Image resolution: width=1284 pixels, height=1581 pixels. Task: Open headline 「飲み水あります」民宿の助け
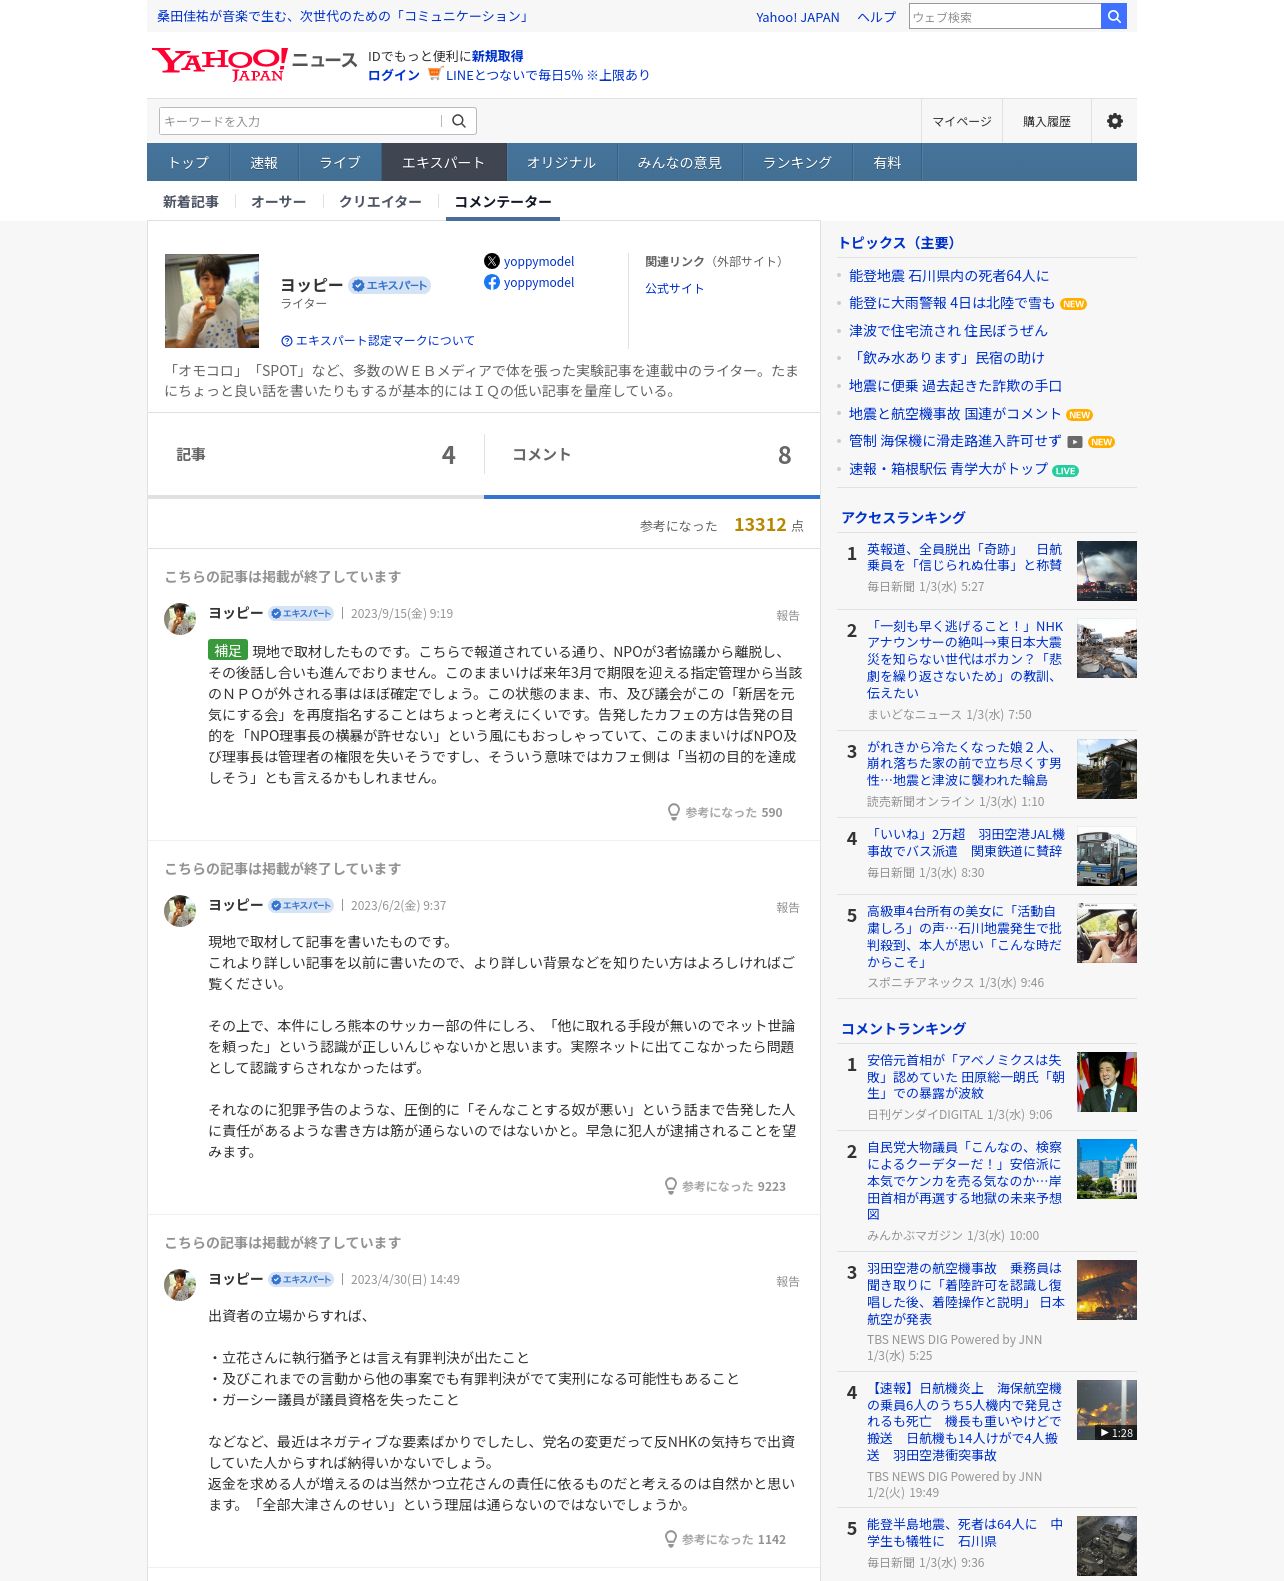(x=947, y=358)
